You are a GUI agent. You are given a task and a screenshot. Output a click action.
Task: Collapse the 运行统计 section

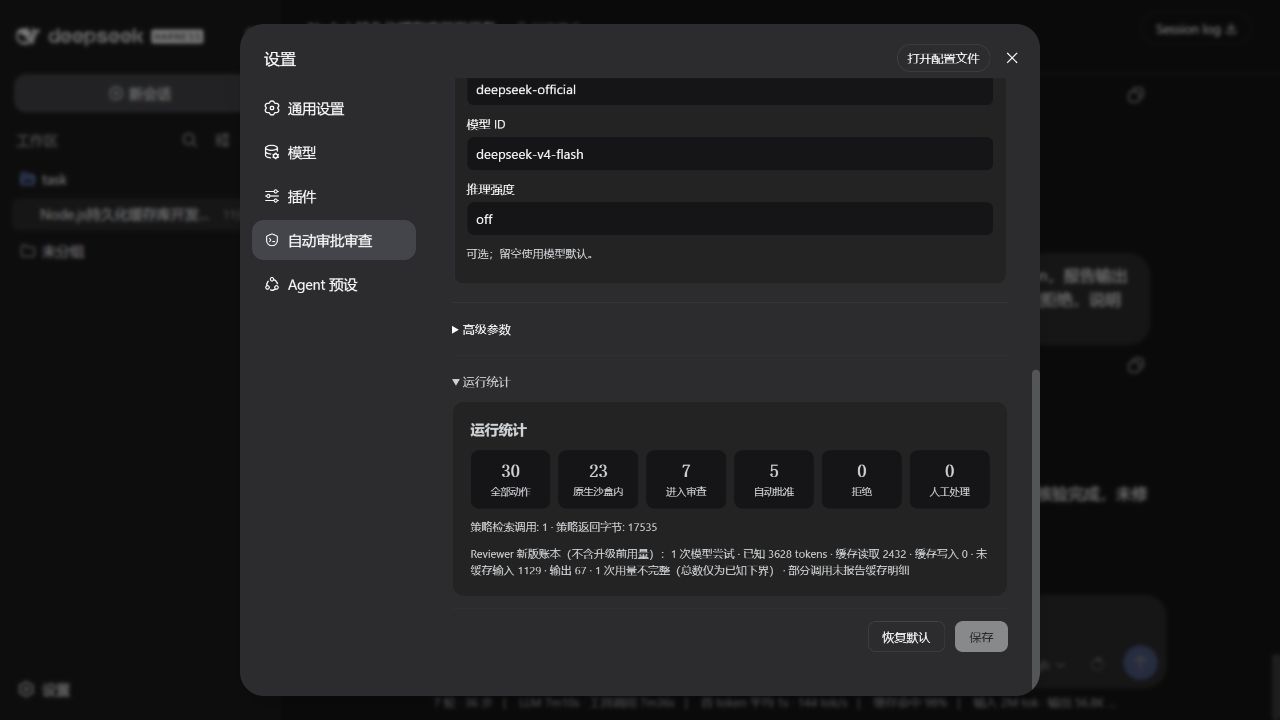(x=481, y=382)
